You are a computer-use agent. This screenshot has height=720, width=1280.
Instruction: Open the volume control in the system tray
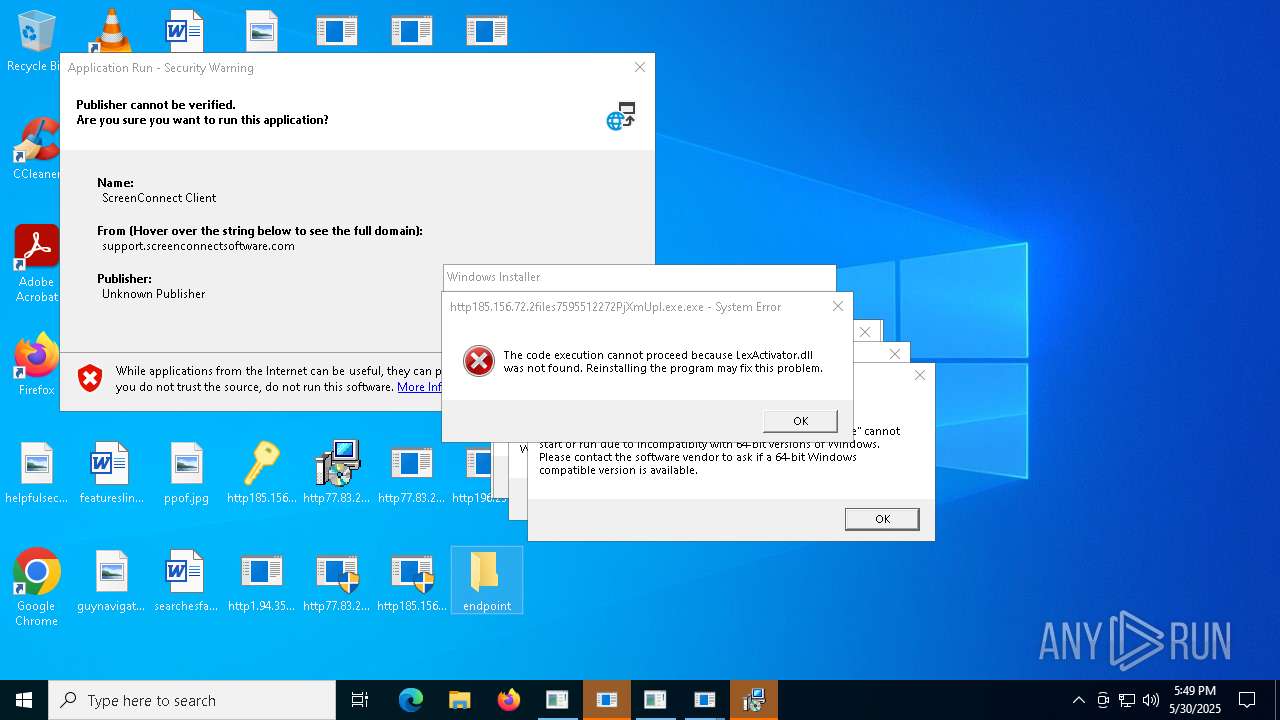point(1150,700)
